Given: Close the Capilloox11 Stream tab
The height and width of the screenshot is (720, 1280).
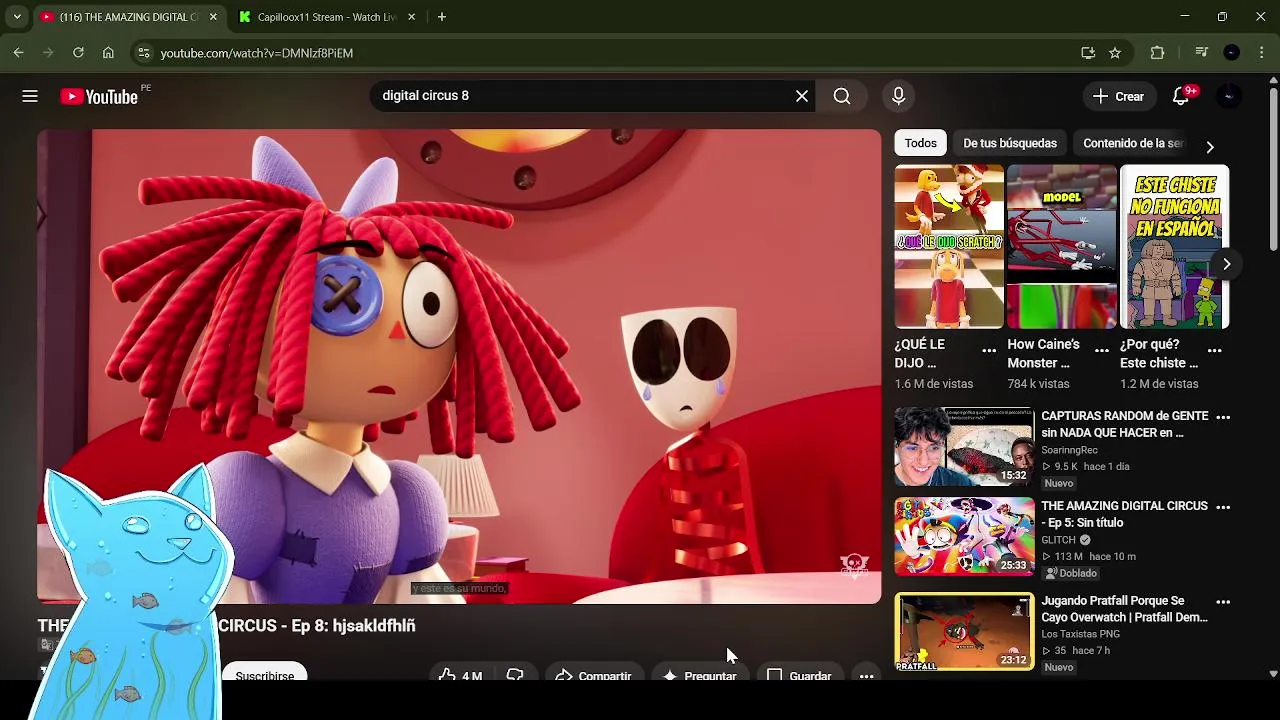Looking at the screenshot, I should [411, 17].
